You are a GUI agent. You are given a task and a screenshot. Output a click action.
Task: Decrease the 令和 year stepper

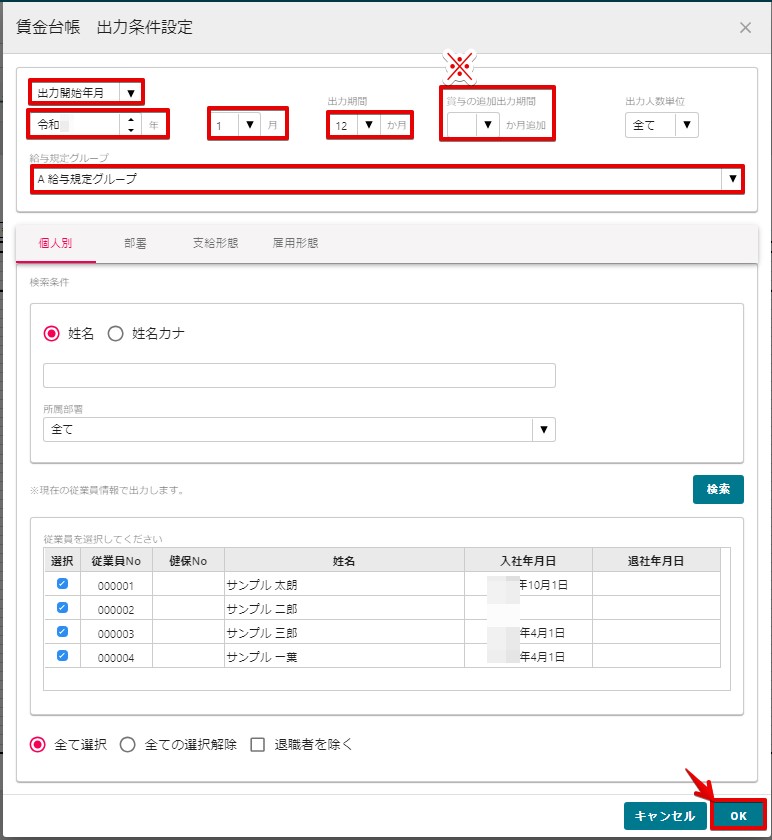coord(131,130)
